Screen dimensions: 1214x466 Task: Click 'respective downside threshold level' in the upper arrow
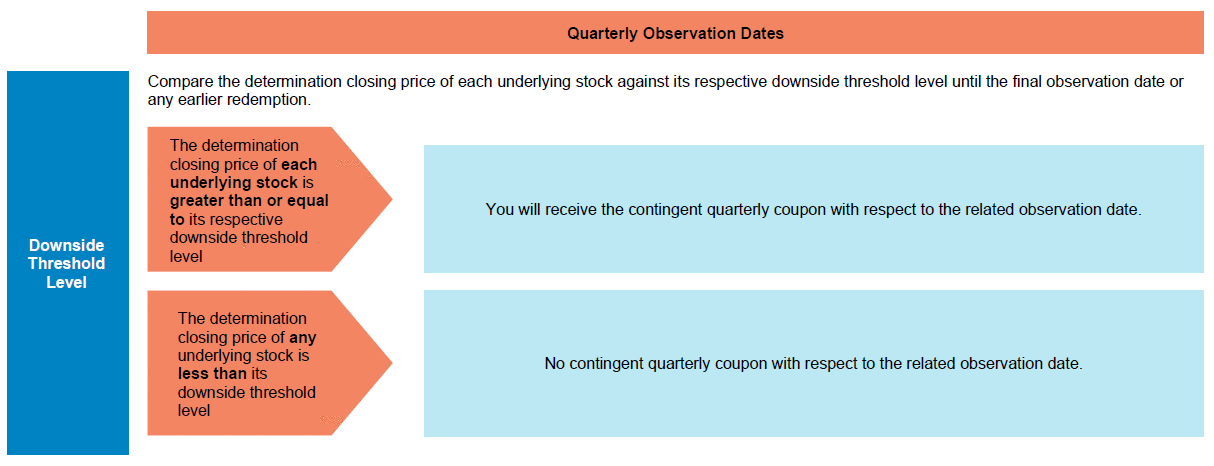pyautogui.click(x=239, y=237)
